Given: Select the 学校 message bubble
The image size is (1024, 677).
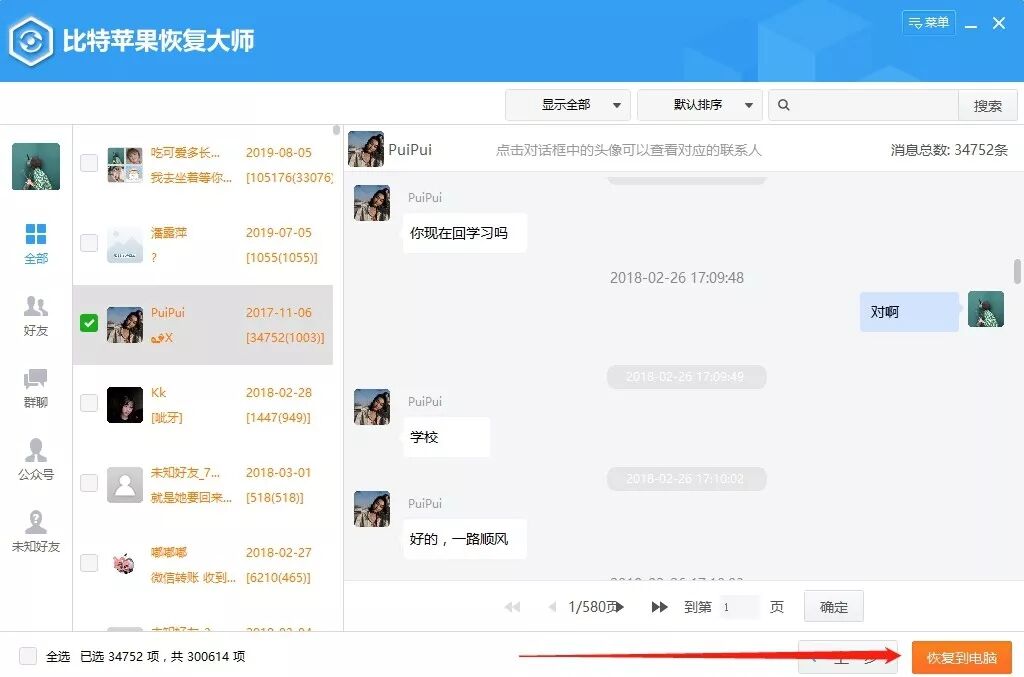Looking at the screenshot, I should 447,437.
